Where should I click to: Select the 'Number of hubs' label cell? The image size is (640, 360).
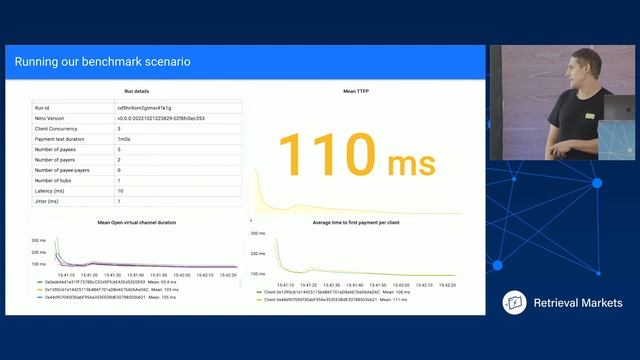73,180
